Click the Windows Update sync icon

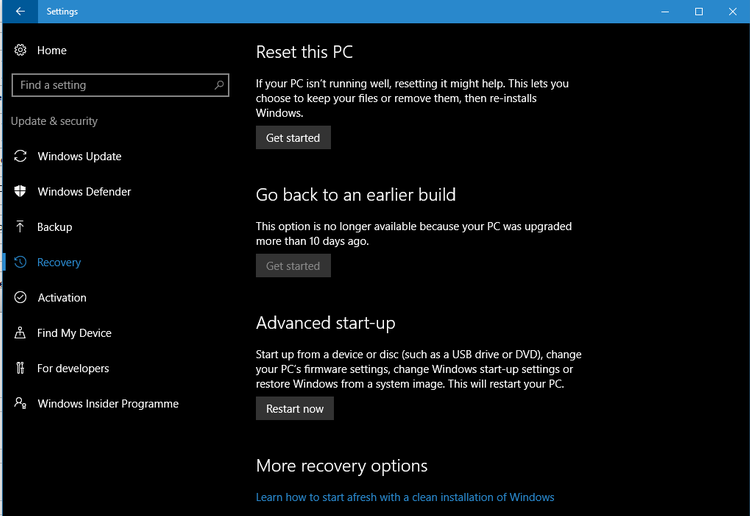click(20, 156)
